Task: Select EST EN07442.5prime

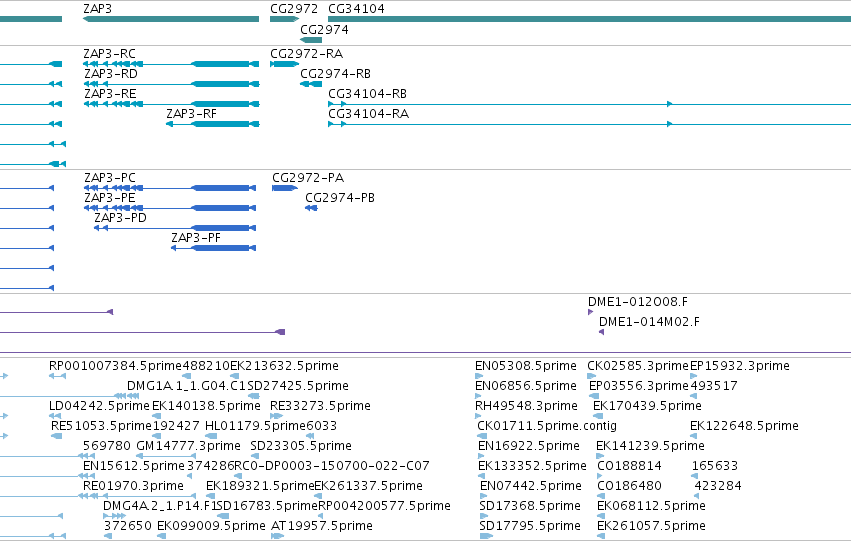Action: pyautogui.click(x=531, y=487)
